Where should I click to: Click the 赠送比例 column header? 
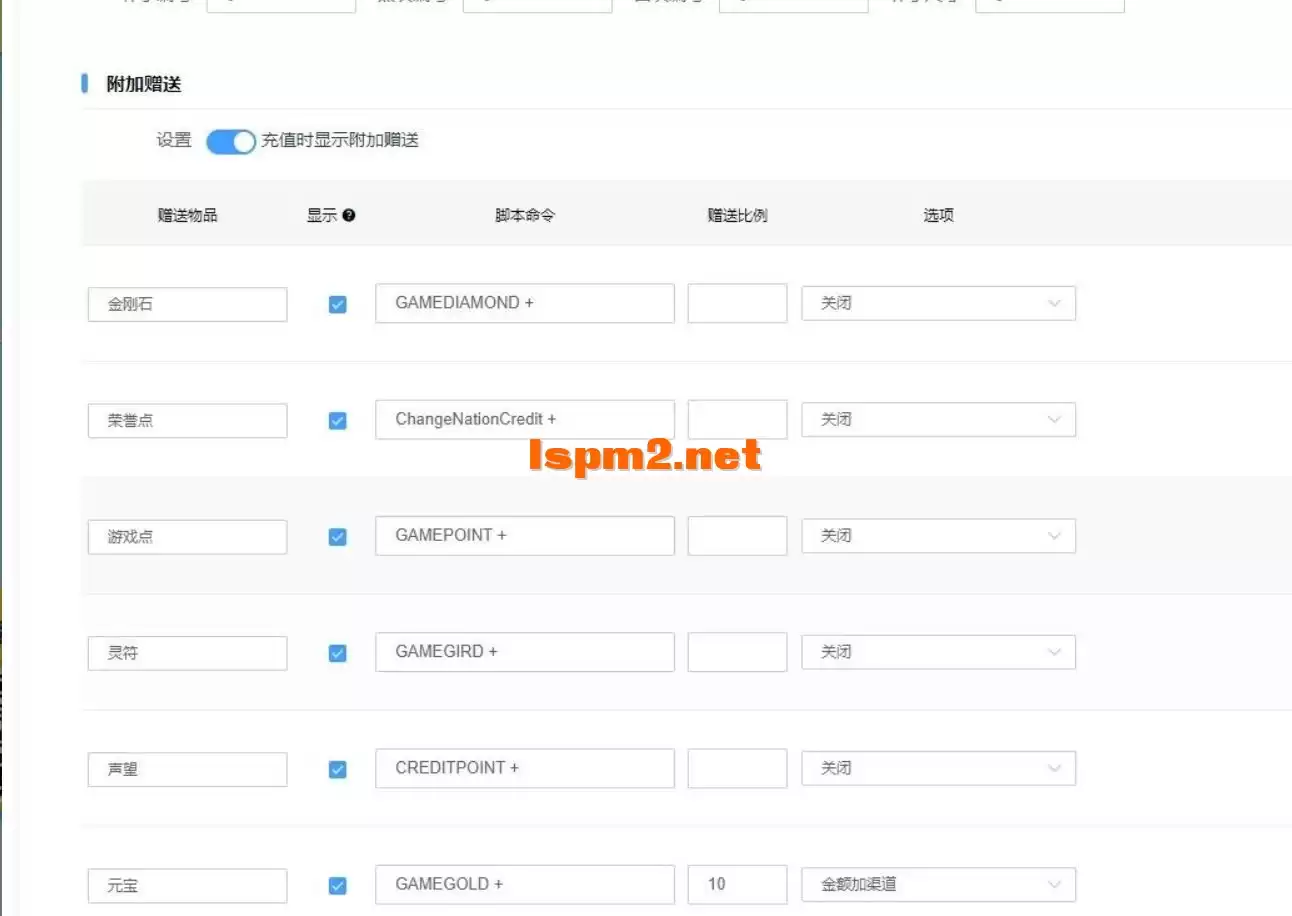click(x=737, y=215)
